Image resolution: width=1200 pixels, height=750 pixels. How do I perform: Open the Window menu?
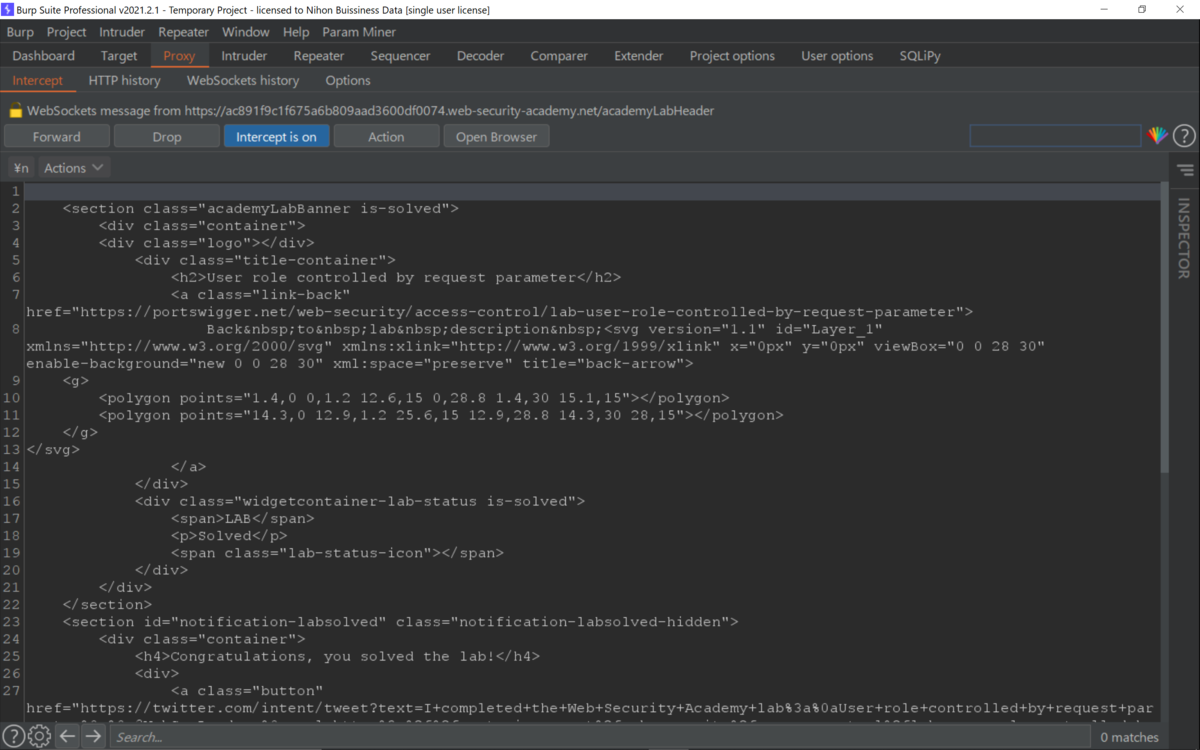pos(245,32)
